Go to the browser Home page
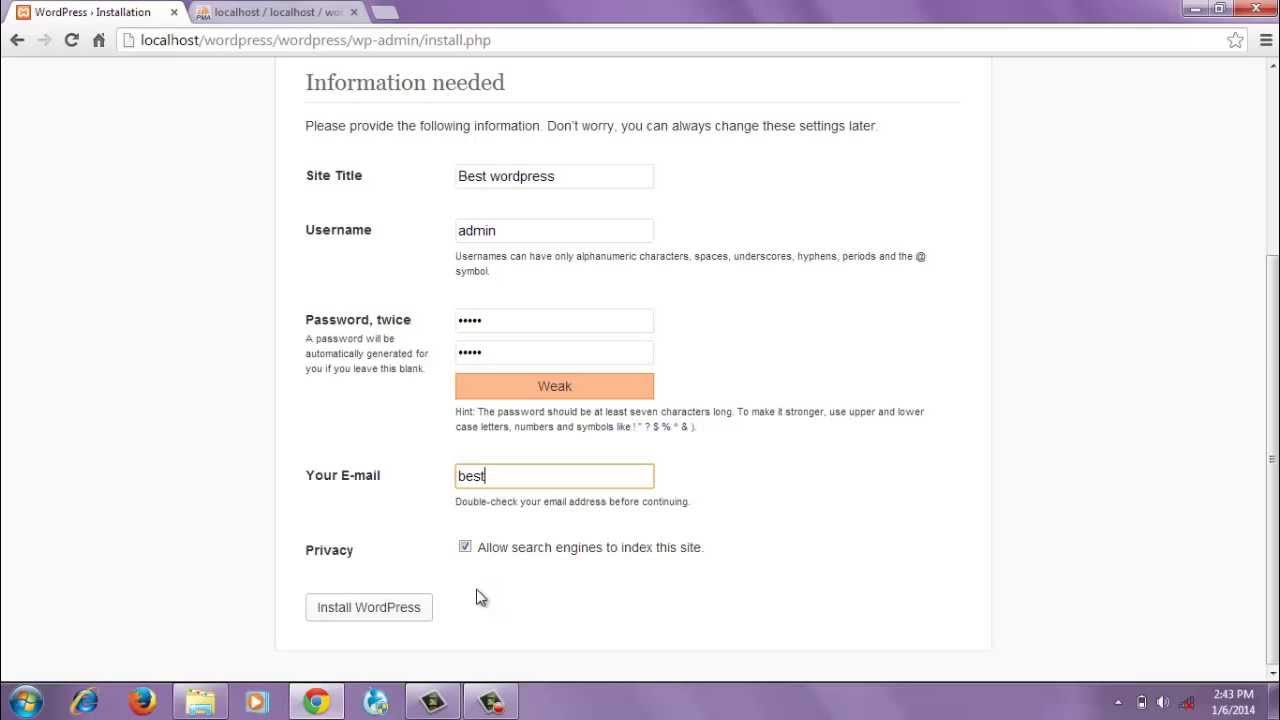Viewport: 1280px width, 720px height. (98, 40)
